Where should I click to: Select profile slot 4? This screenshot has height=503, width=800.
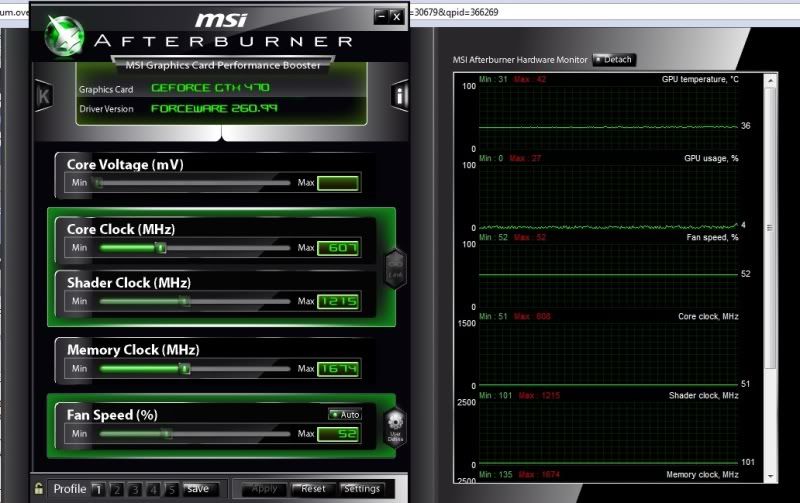(153, 490)
